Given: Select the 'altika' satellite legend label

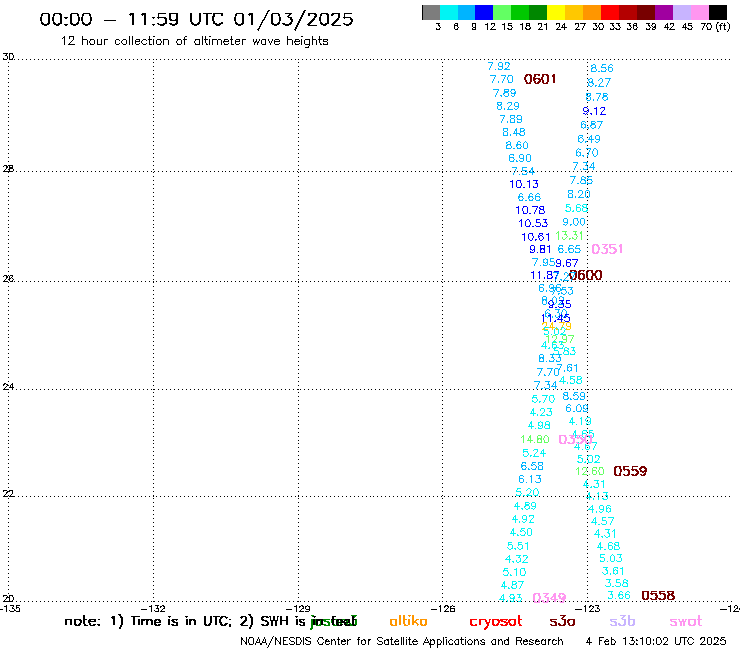Looking at the screenshot, I should point(408,621).
